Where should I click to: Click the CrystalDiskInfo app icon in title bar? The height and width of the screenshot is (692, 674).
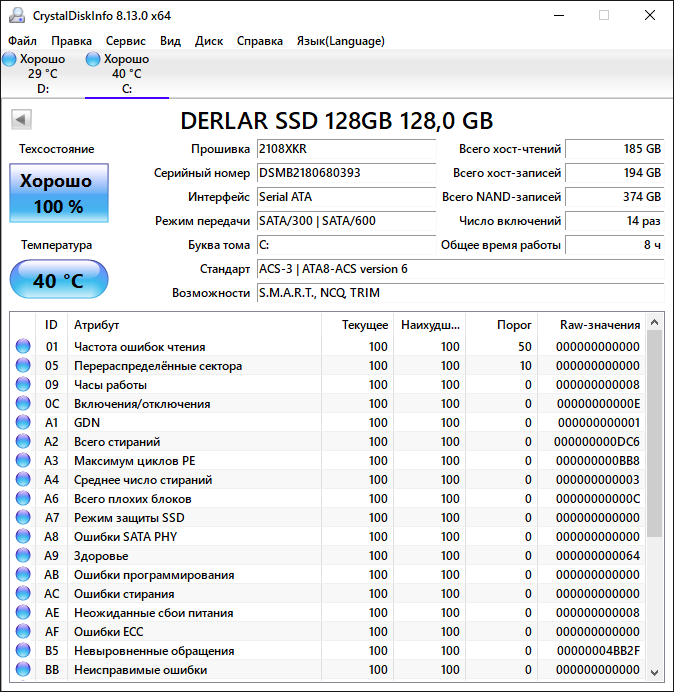[17, 15]
